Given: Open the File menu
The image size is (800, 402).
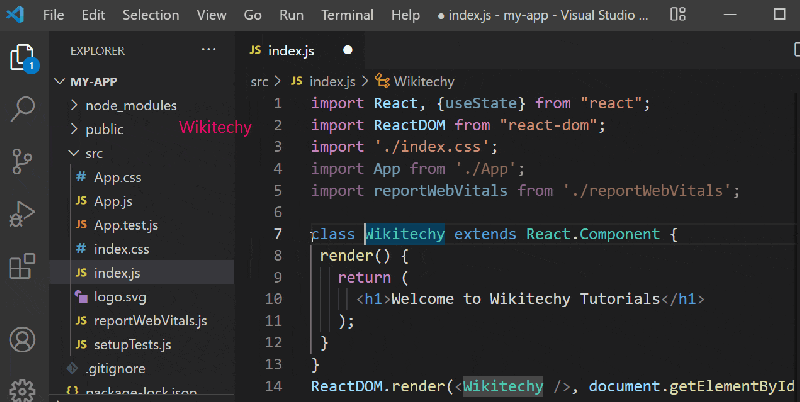Looking at the screenshot, I should (x=54, y=15).
